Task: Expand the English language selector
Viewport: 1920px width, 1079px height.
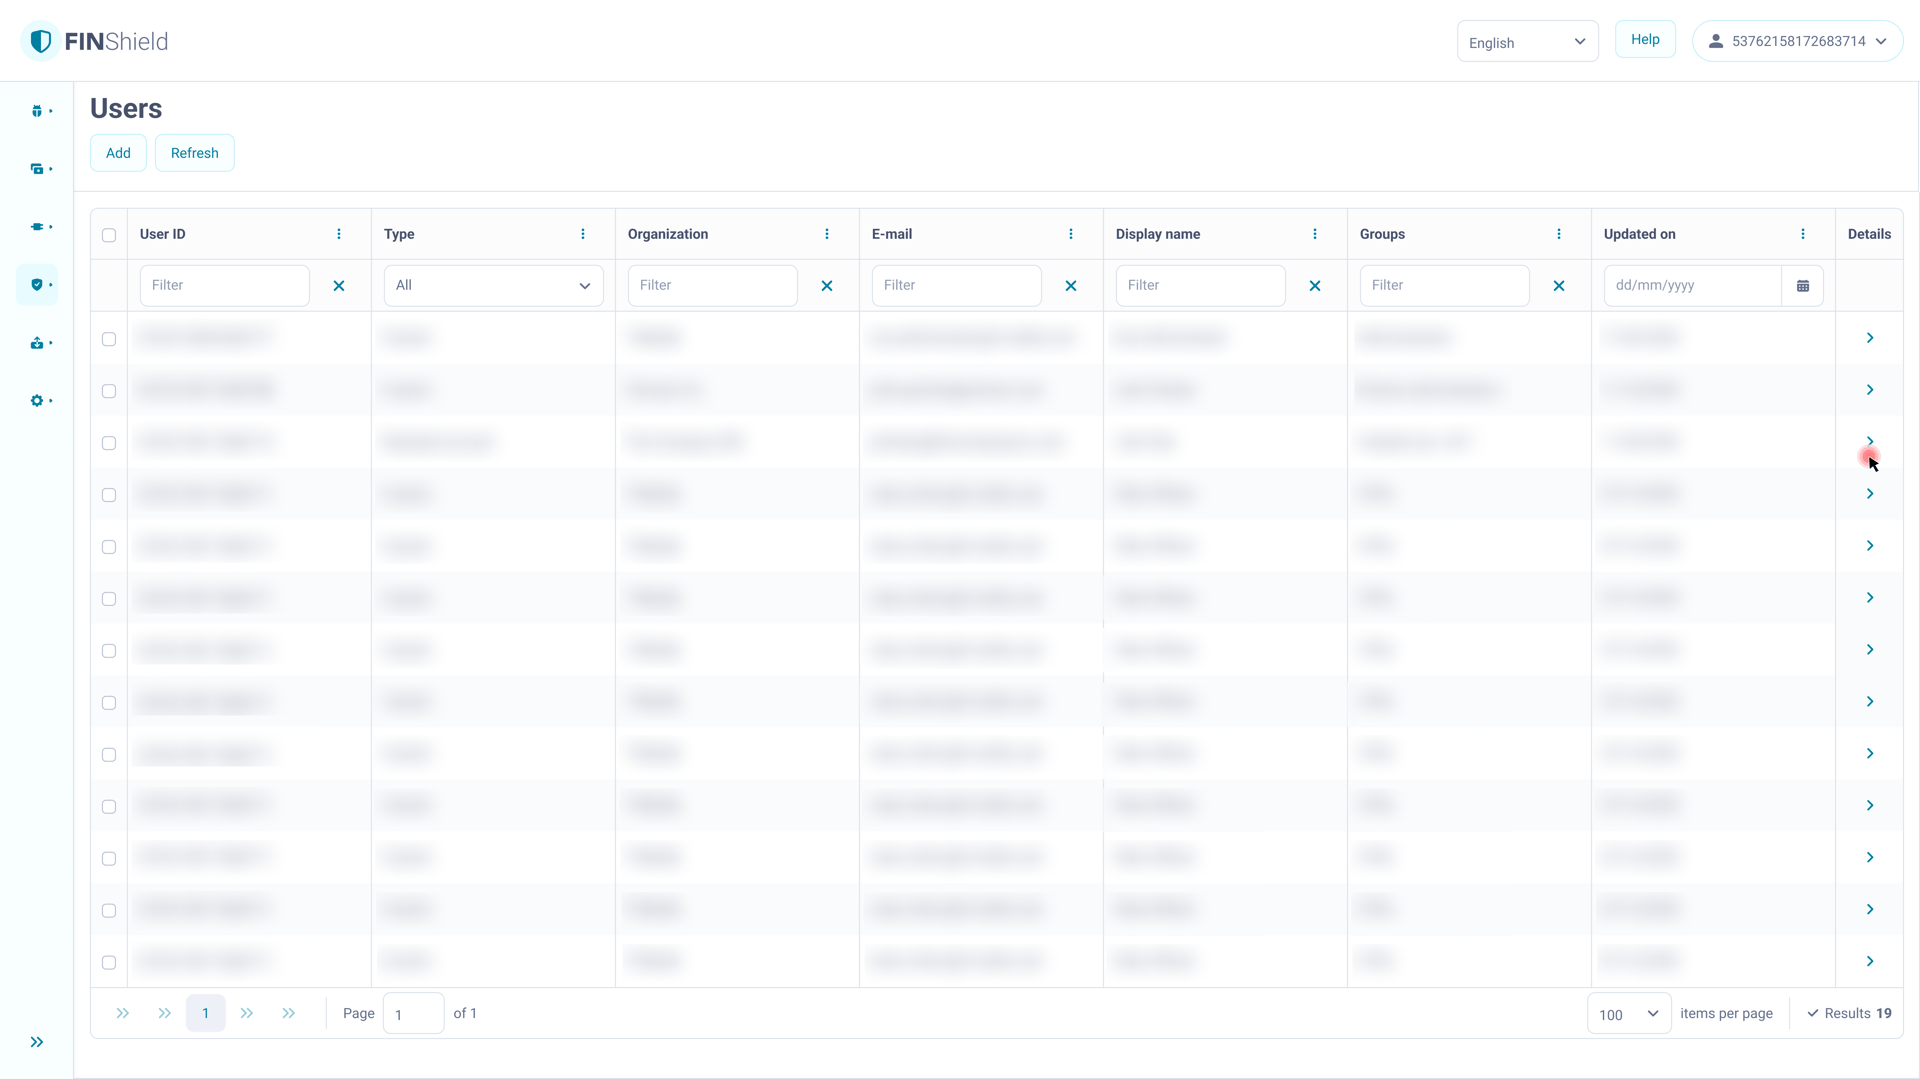Action: coord(1527,42)
